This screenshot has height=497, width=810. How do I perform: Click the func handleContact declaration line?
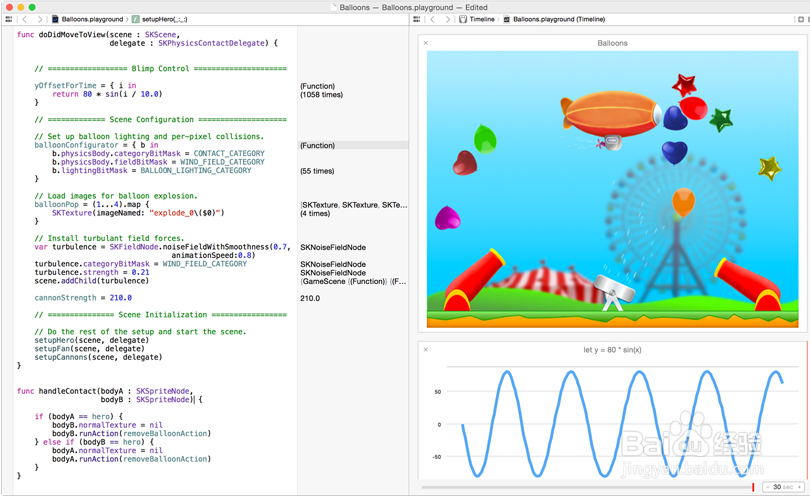pyautogui.click(x=105, y=391)
